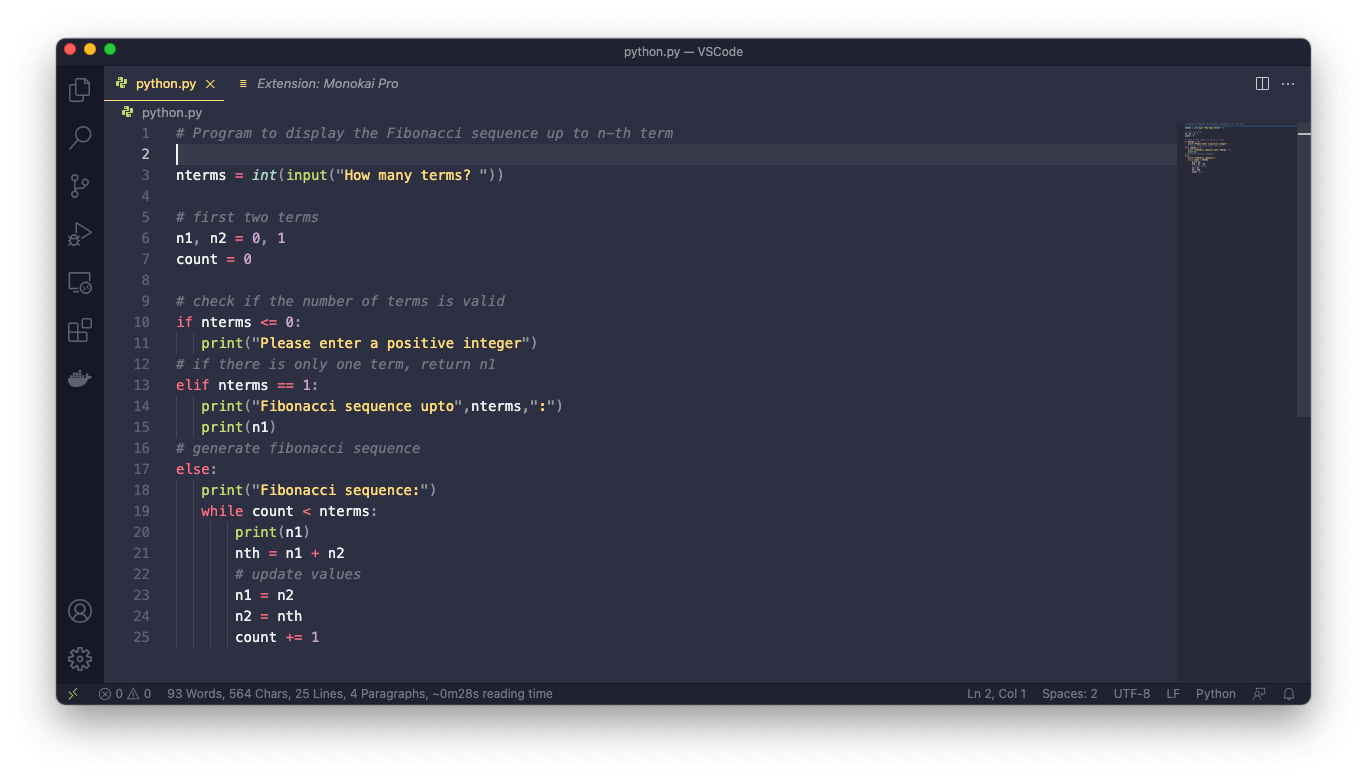Image resolution: width=1367 pixels, height=779 pixels.
Task: Open the Remote Explorer icon
Action: pyautogui.click(x=80, y=282)
